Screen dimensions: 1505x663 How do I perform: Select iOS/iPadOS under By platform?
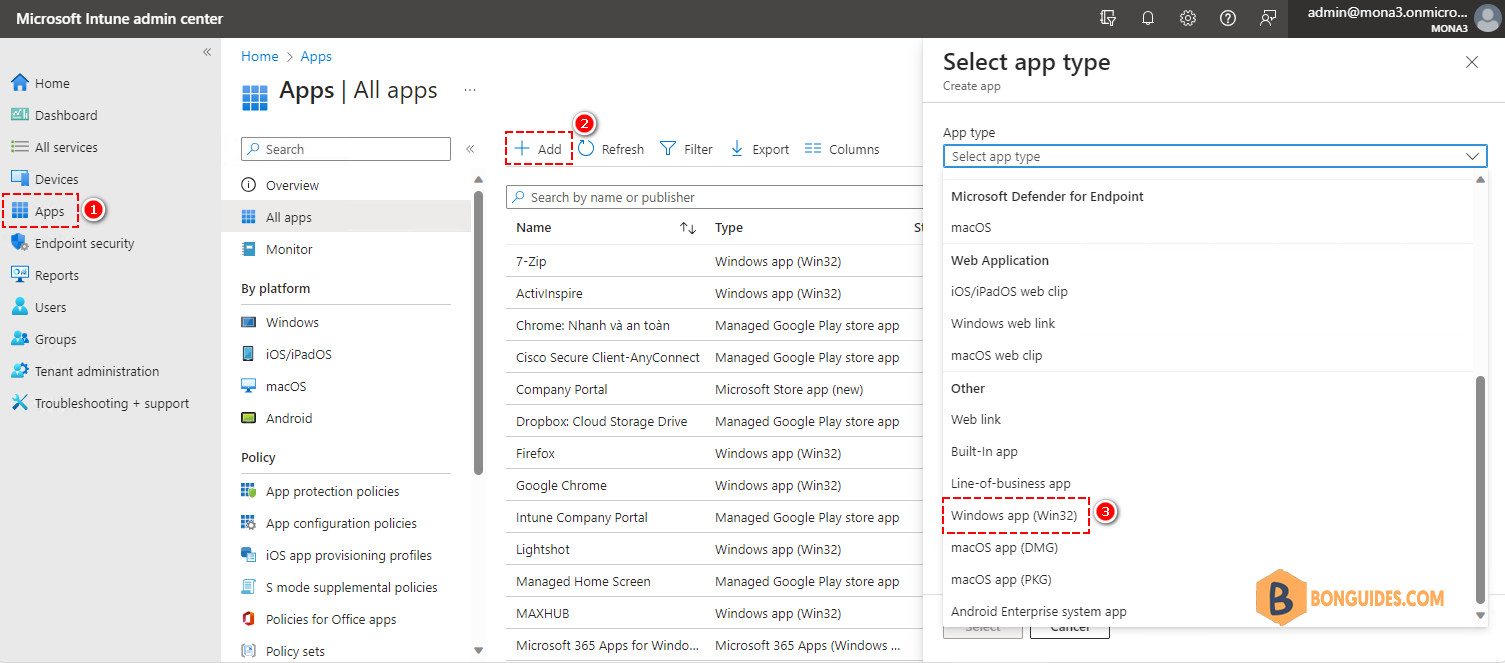(298, 354)
